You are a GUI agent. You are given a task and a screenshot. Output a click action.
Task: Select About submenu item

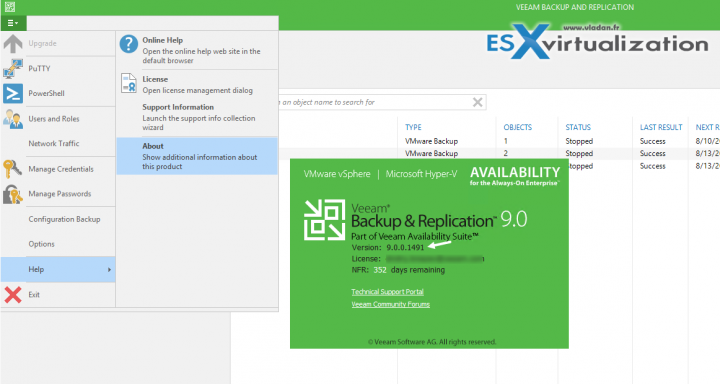click(x=197, y=156)
